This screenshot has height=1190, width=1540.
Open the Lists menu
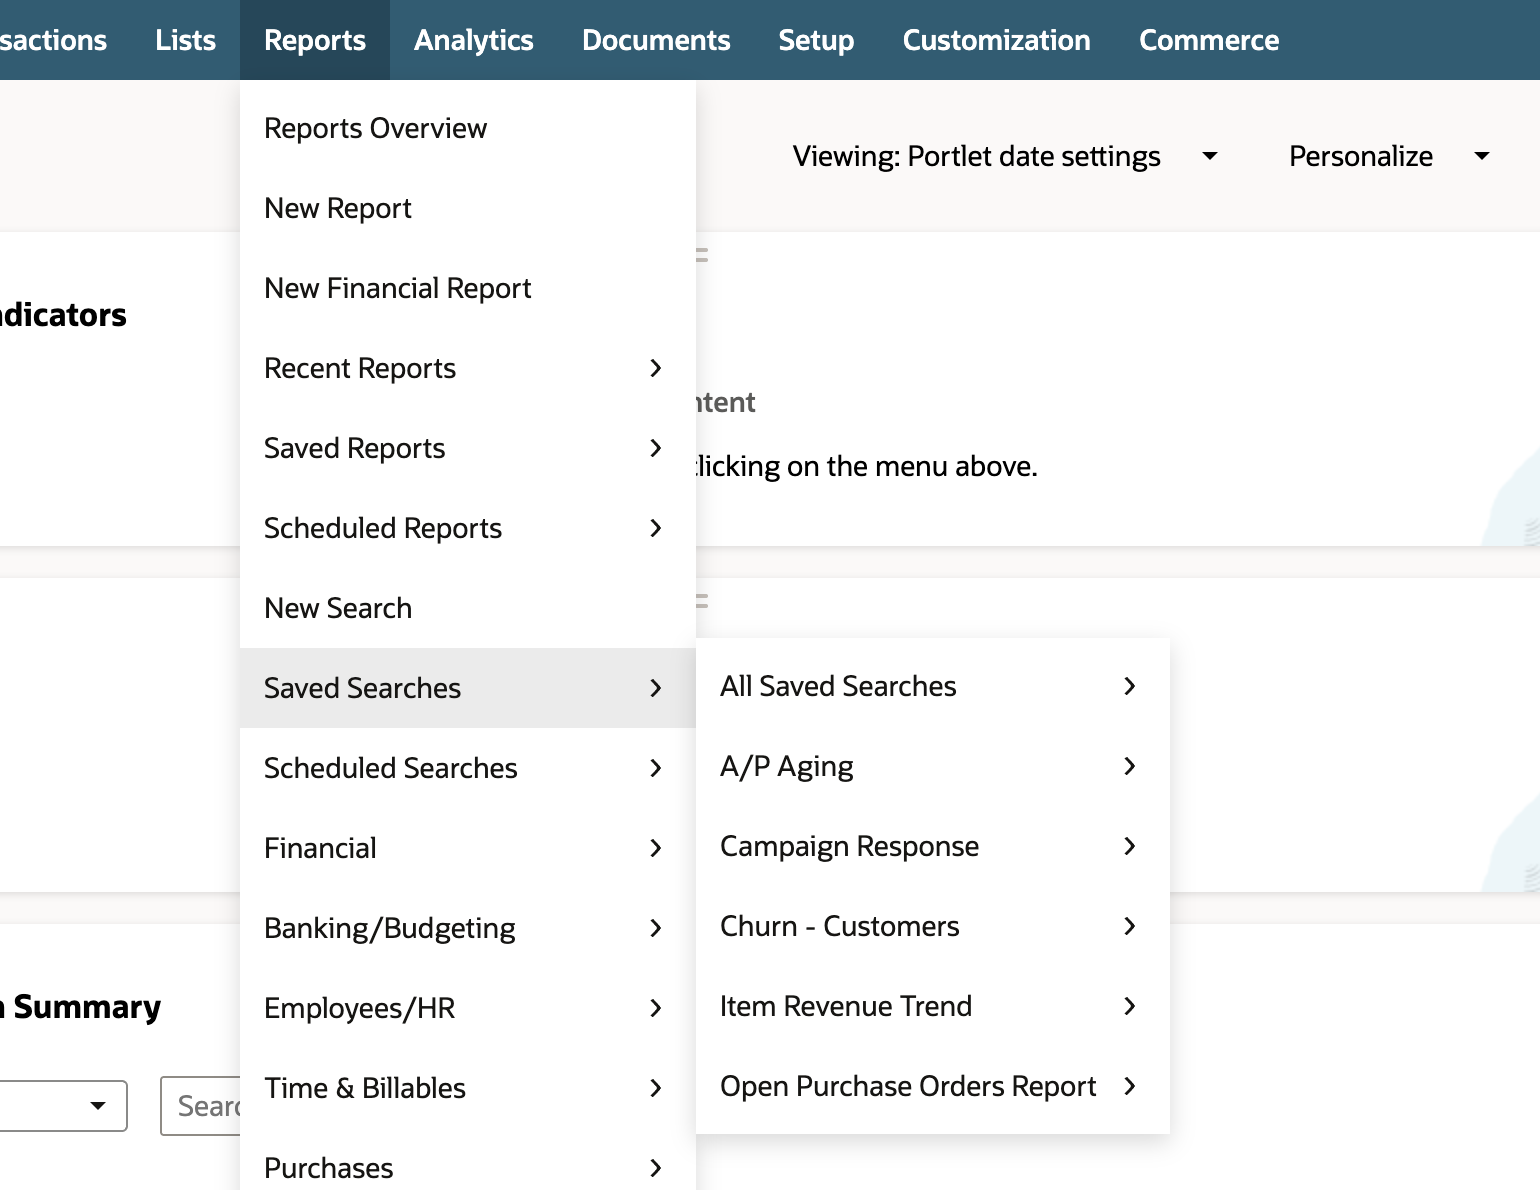[x=185, y=40]
